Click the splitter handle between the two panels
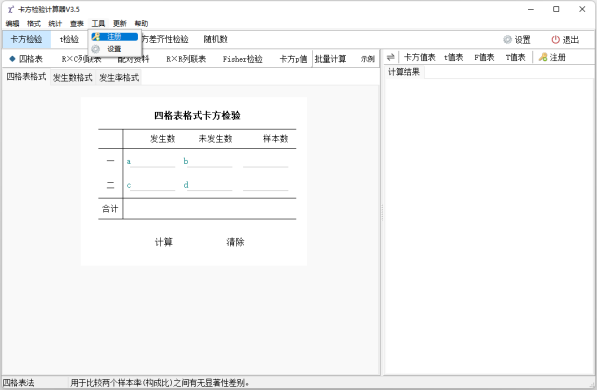Viewport: 597px width, 390px height. click(382, 212)
